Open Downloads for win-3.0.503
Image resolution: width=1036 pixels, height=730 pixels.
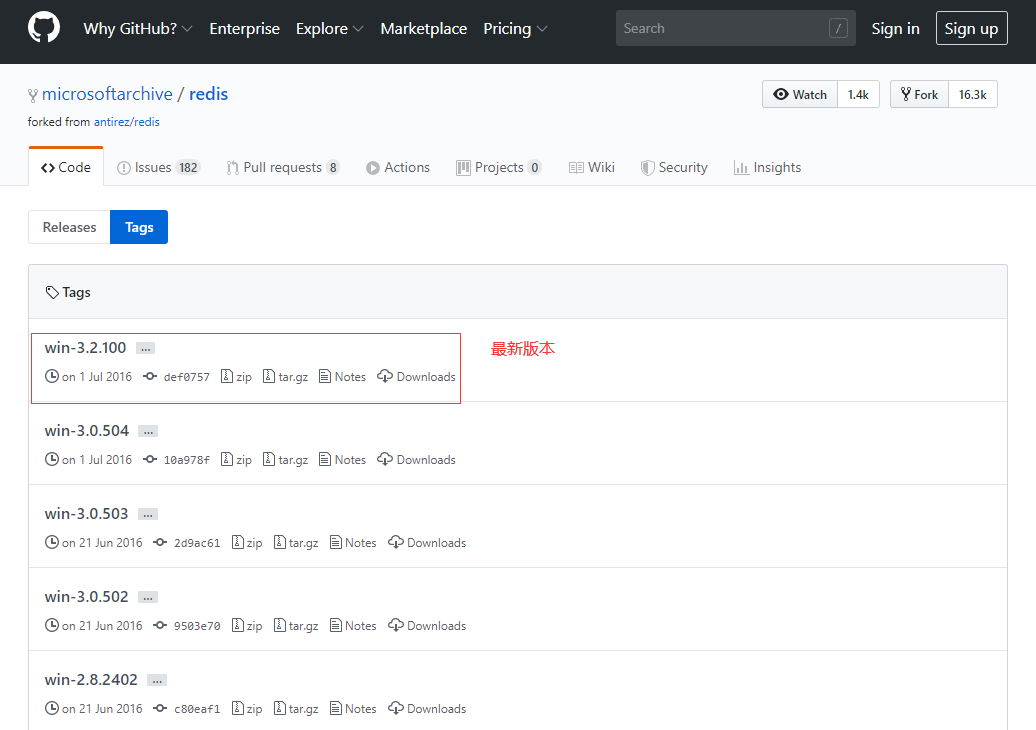(427, 542)
